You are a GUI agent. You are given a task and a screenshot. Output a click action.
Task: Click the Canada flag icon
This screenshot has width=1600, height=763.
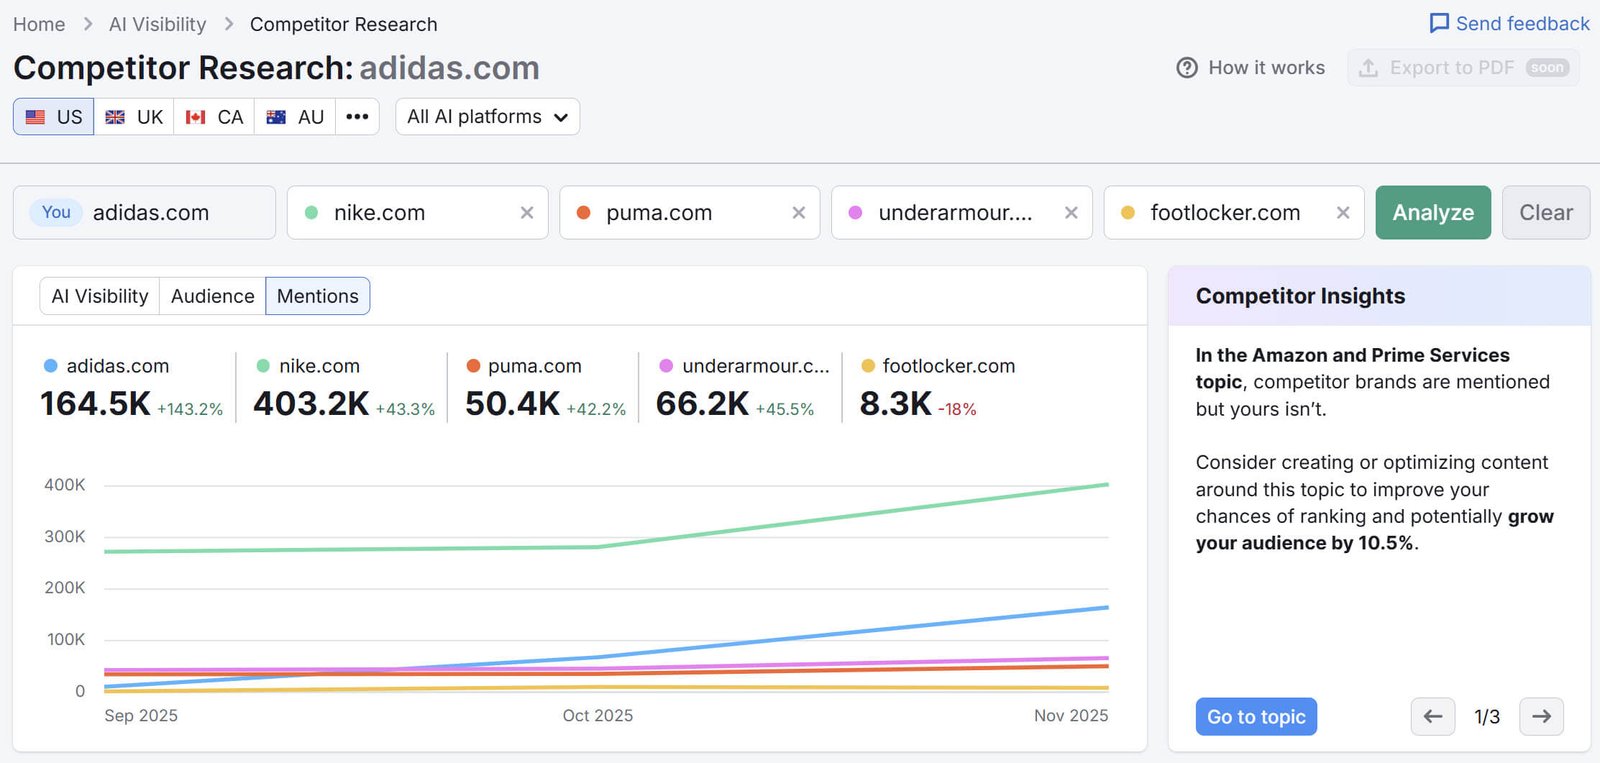pos(195,117)
